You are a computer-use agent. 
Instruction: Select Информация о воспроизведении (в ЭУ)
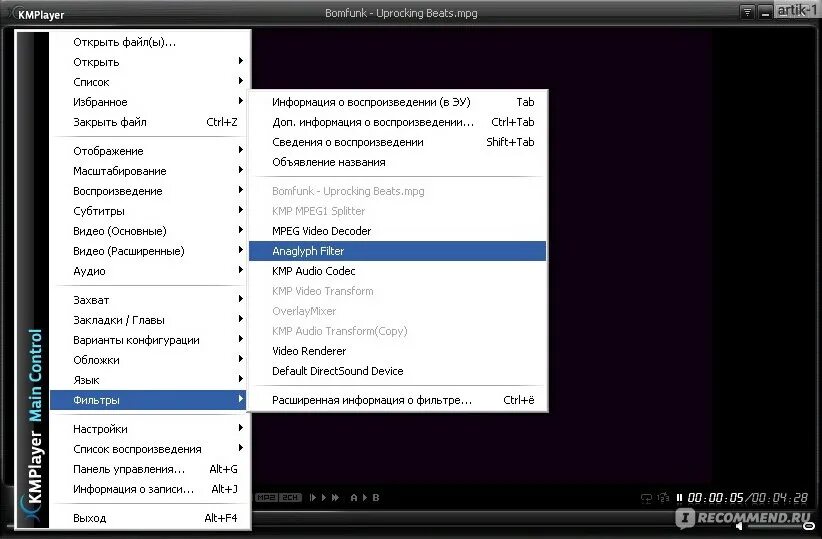(x=397, y=102)
